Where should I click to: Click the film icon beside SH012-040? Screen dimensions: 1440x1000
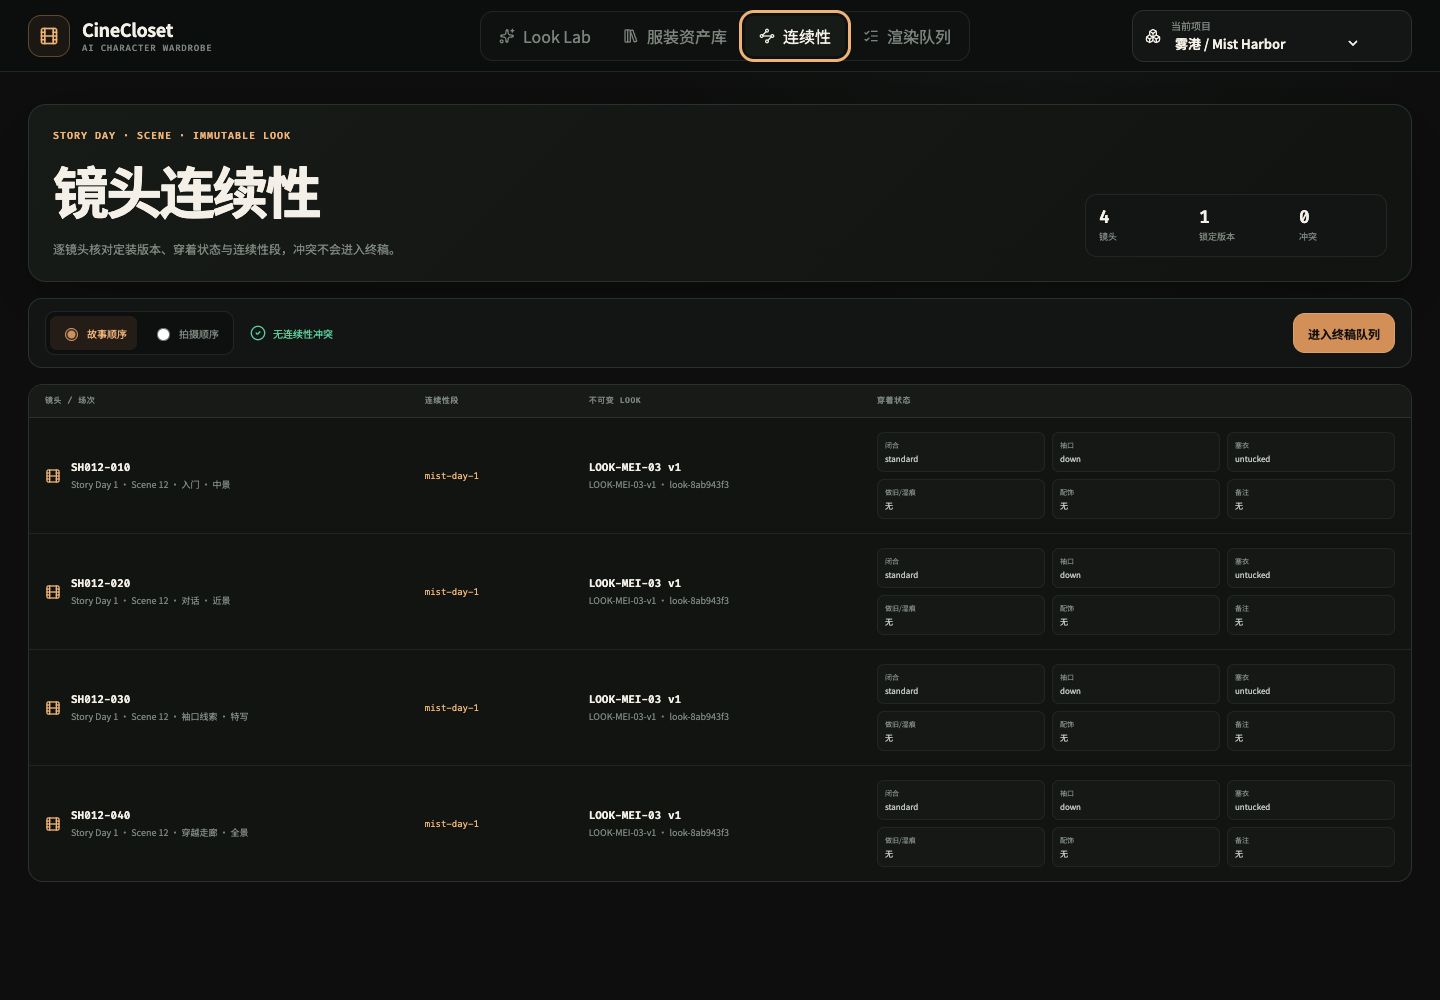(x=53, y=824)
